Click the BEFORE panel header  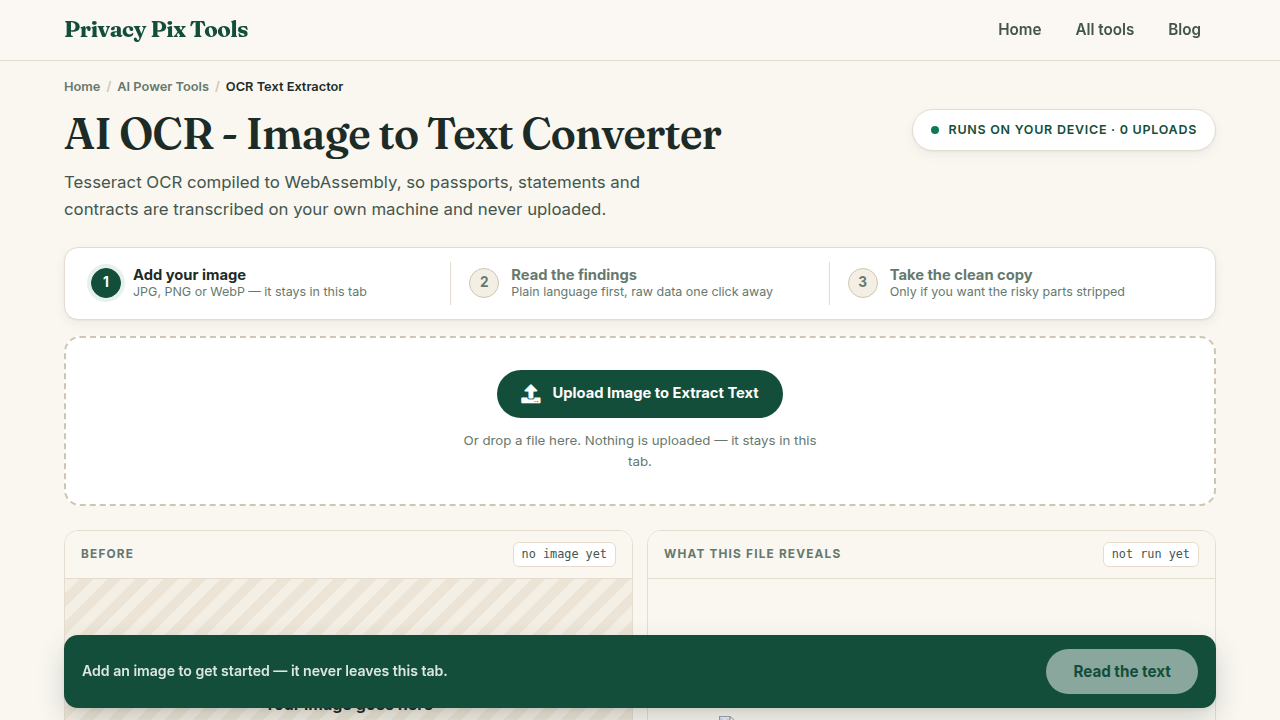(107, 554)
